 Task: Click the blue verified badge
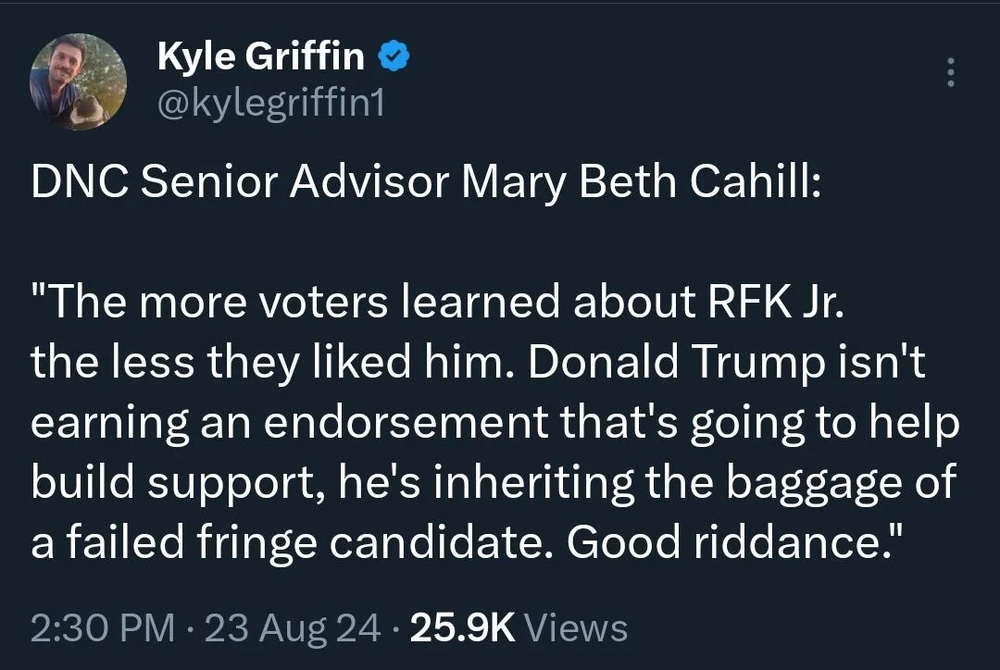click(393, 58)
